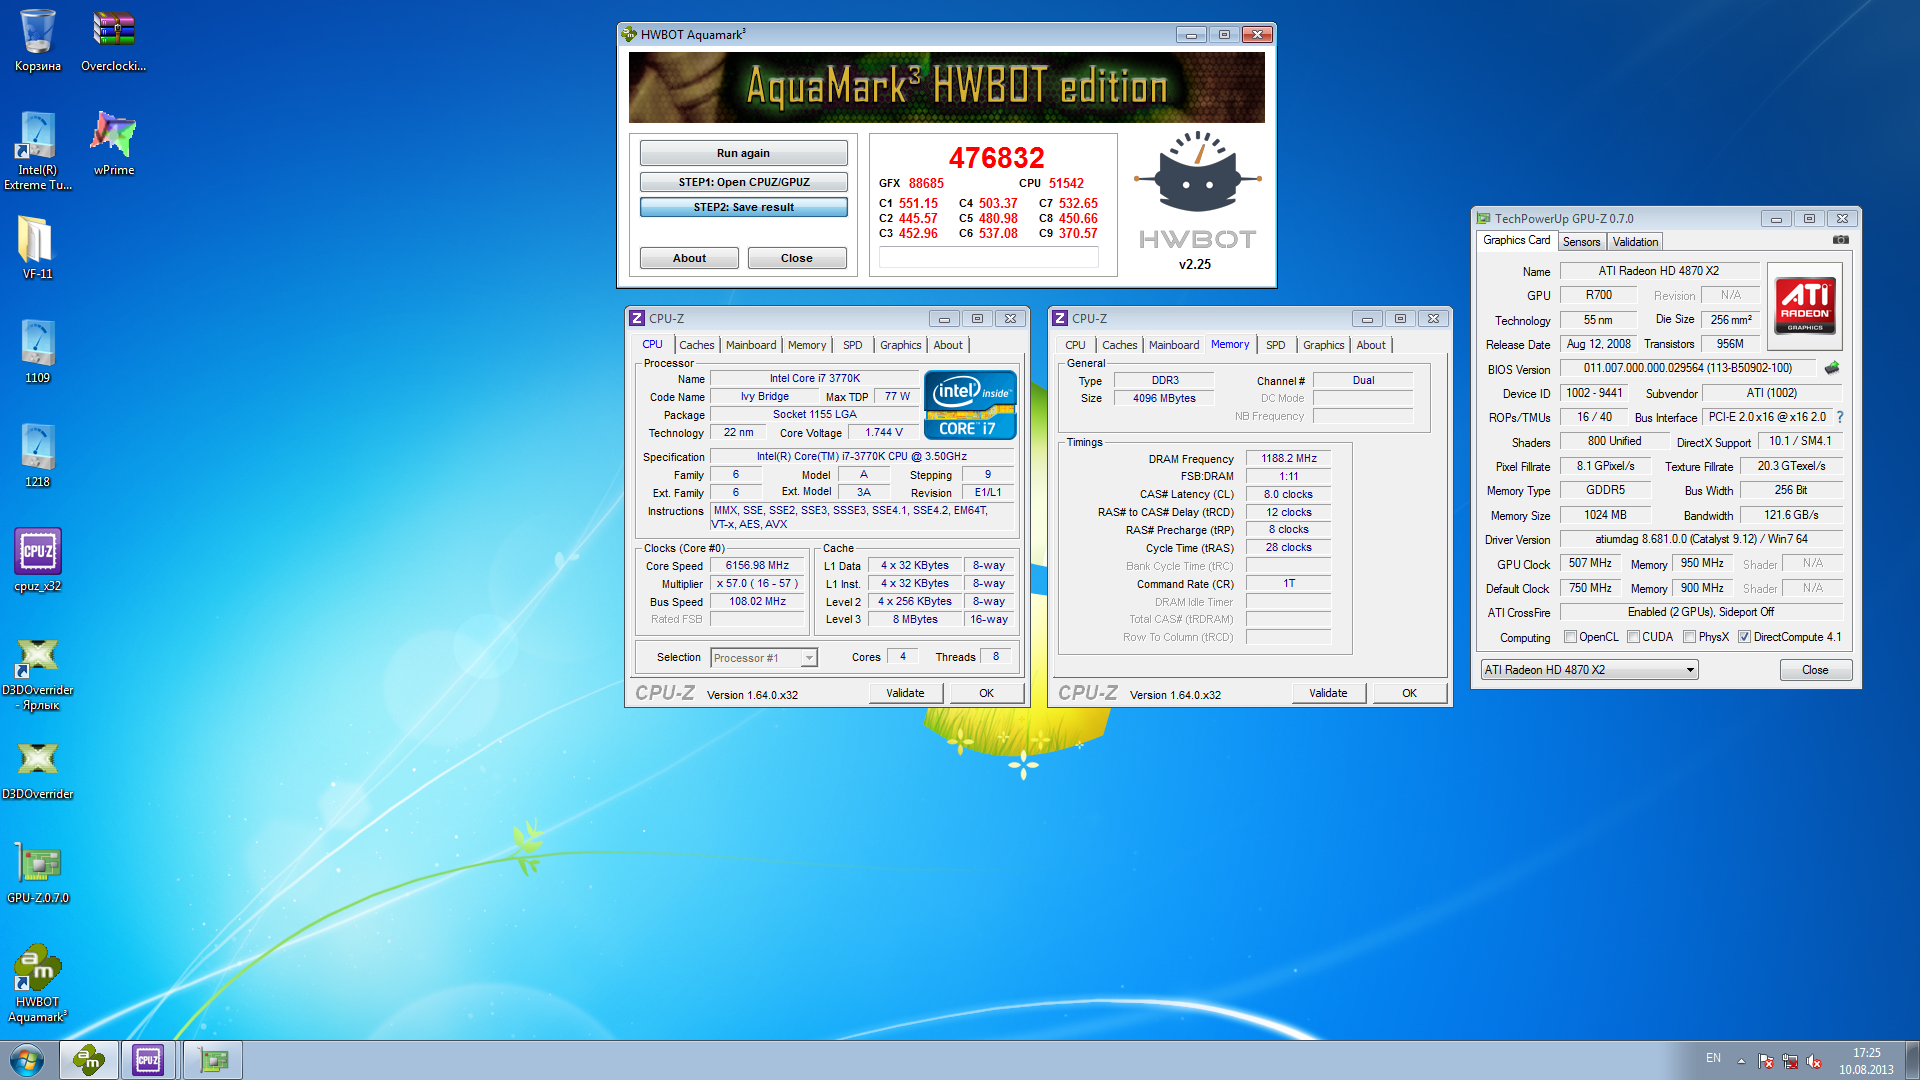Image resolution: width=1920 pixels, height=1080 pixels.
Task: Click the GPU-Z screenshot camera icon
Action: 1840,240
